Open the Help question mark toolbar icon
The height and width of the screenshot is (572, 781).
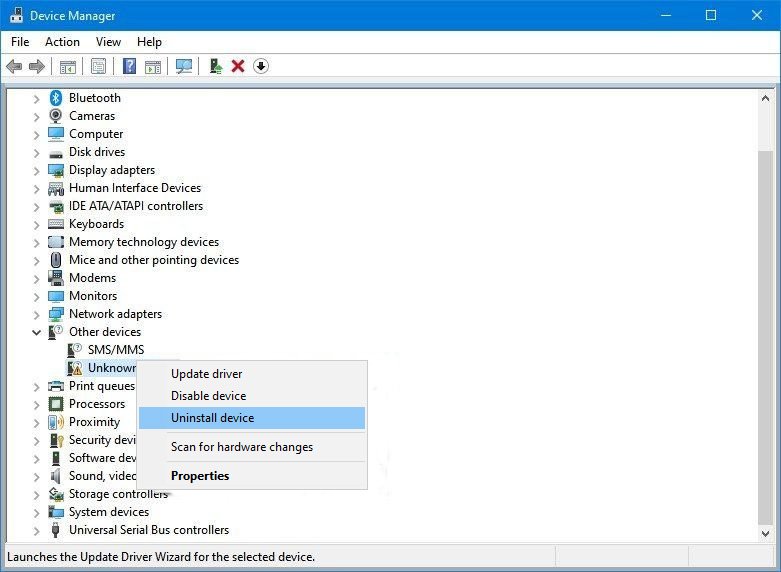(130, 66)
